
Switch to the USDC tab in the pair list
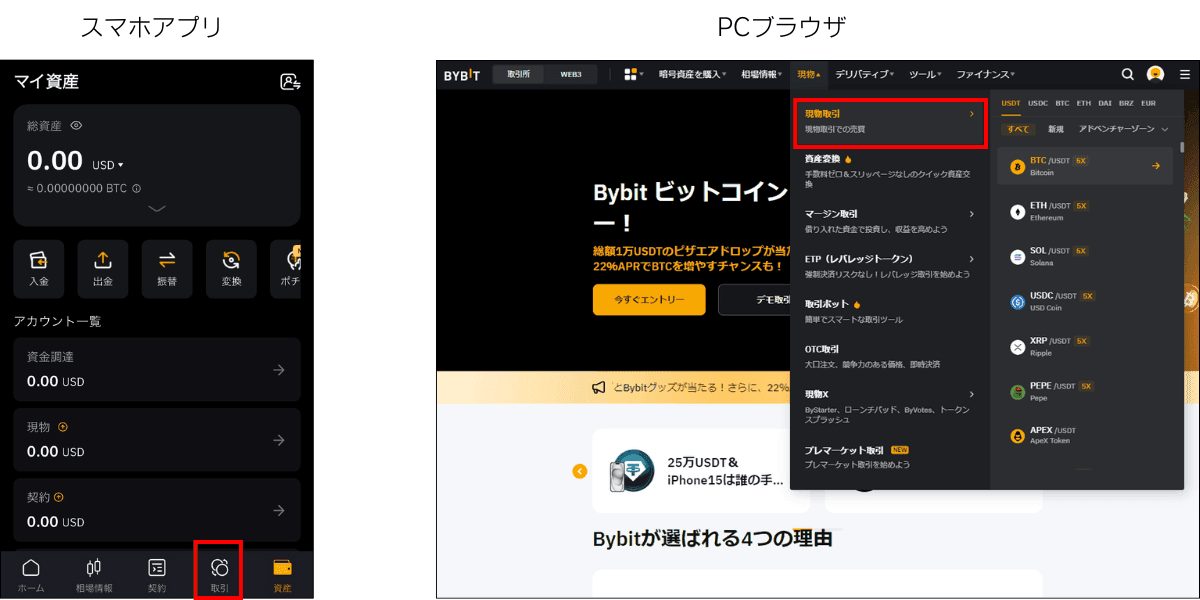pos(1037,102)
